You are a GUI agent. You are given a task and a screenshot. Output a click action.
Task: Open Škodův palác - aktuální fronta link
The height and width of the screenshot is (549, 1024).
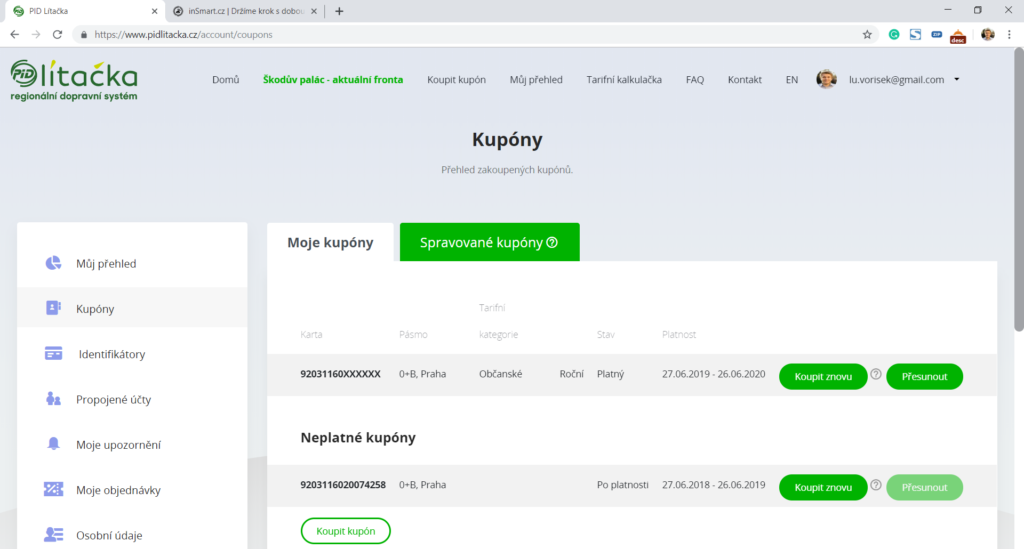333,80
